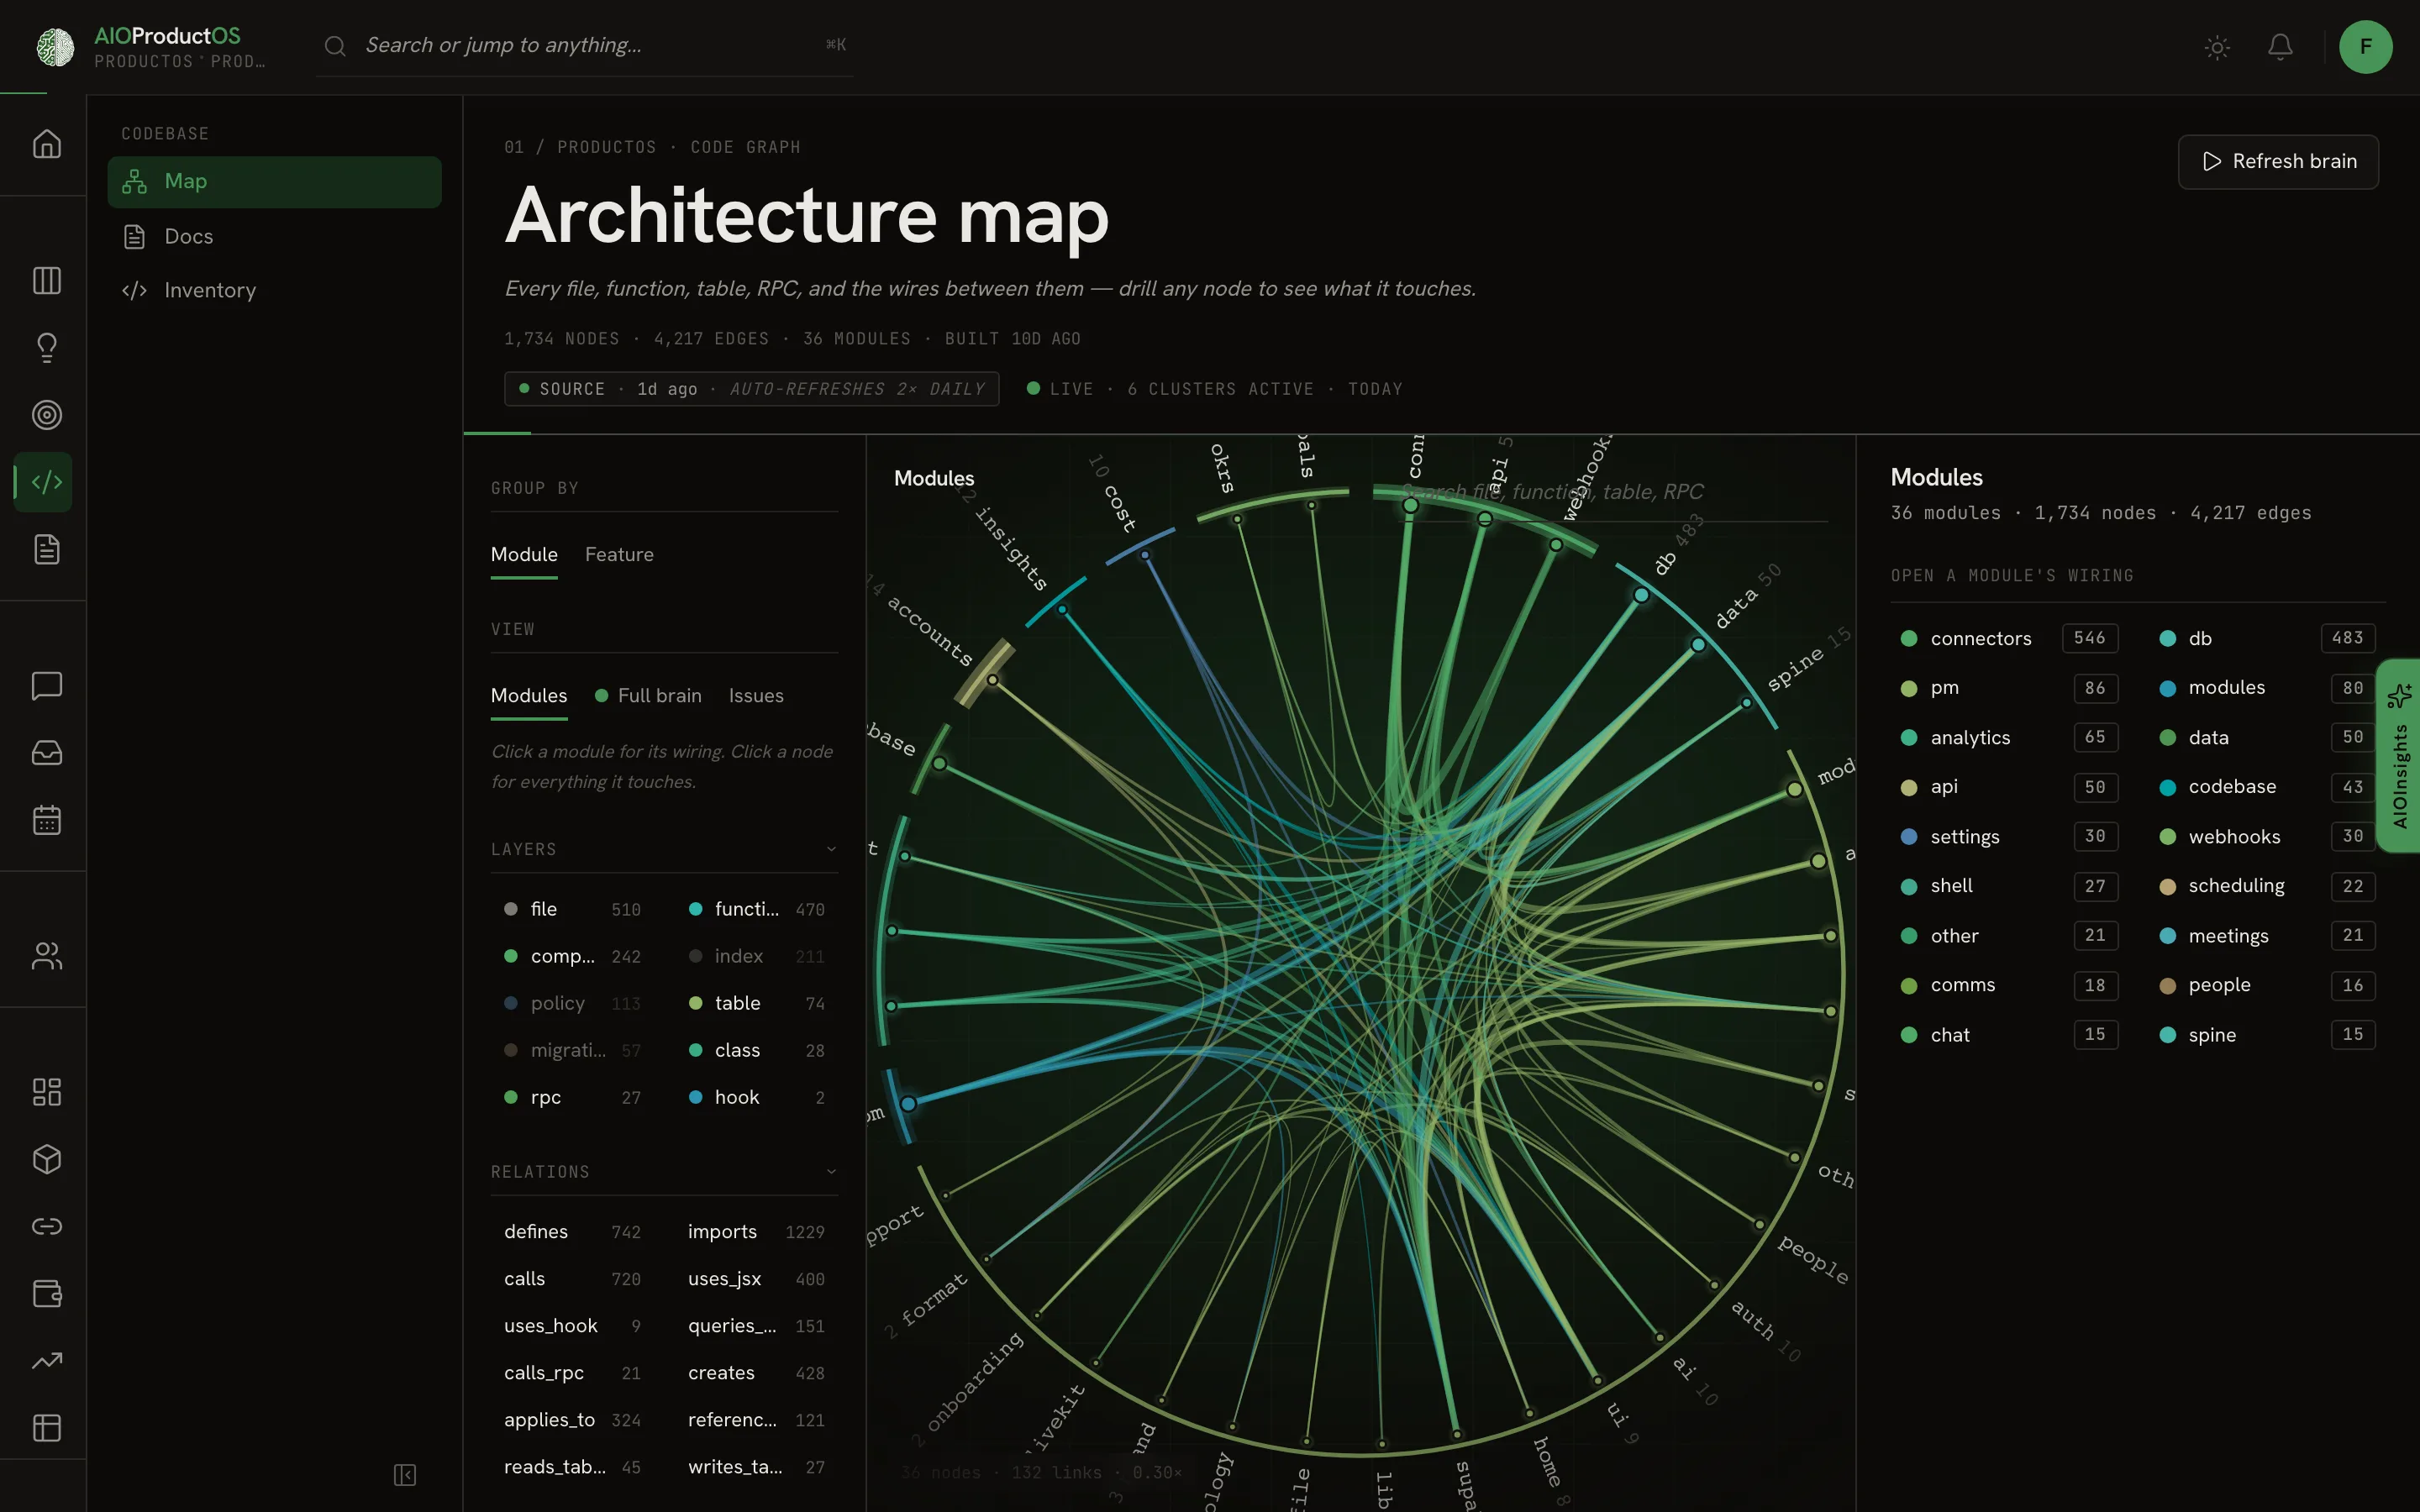The image size is (2420, 1512).
Task: Open the chain link icon
Action: point(46,1226)
